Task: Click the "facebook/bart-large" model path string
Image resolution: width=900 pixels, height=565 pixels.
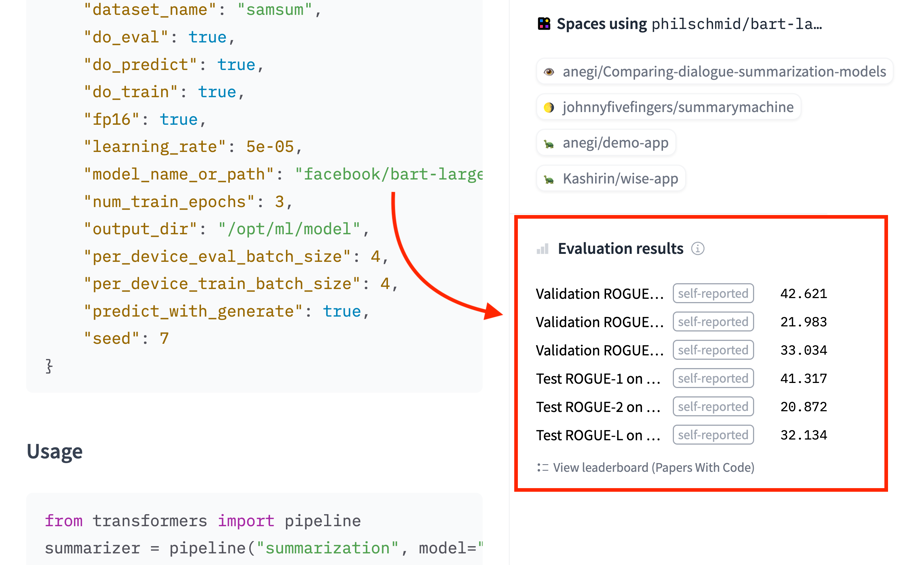Action: tap(389, 174)
